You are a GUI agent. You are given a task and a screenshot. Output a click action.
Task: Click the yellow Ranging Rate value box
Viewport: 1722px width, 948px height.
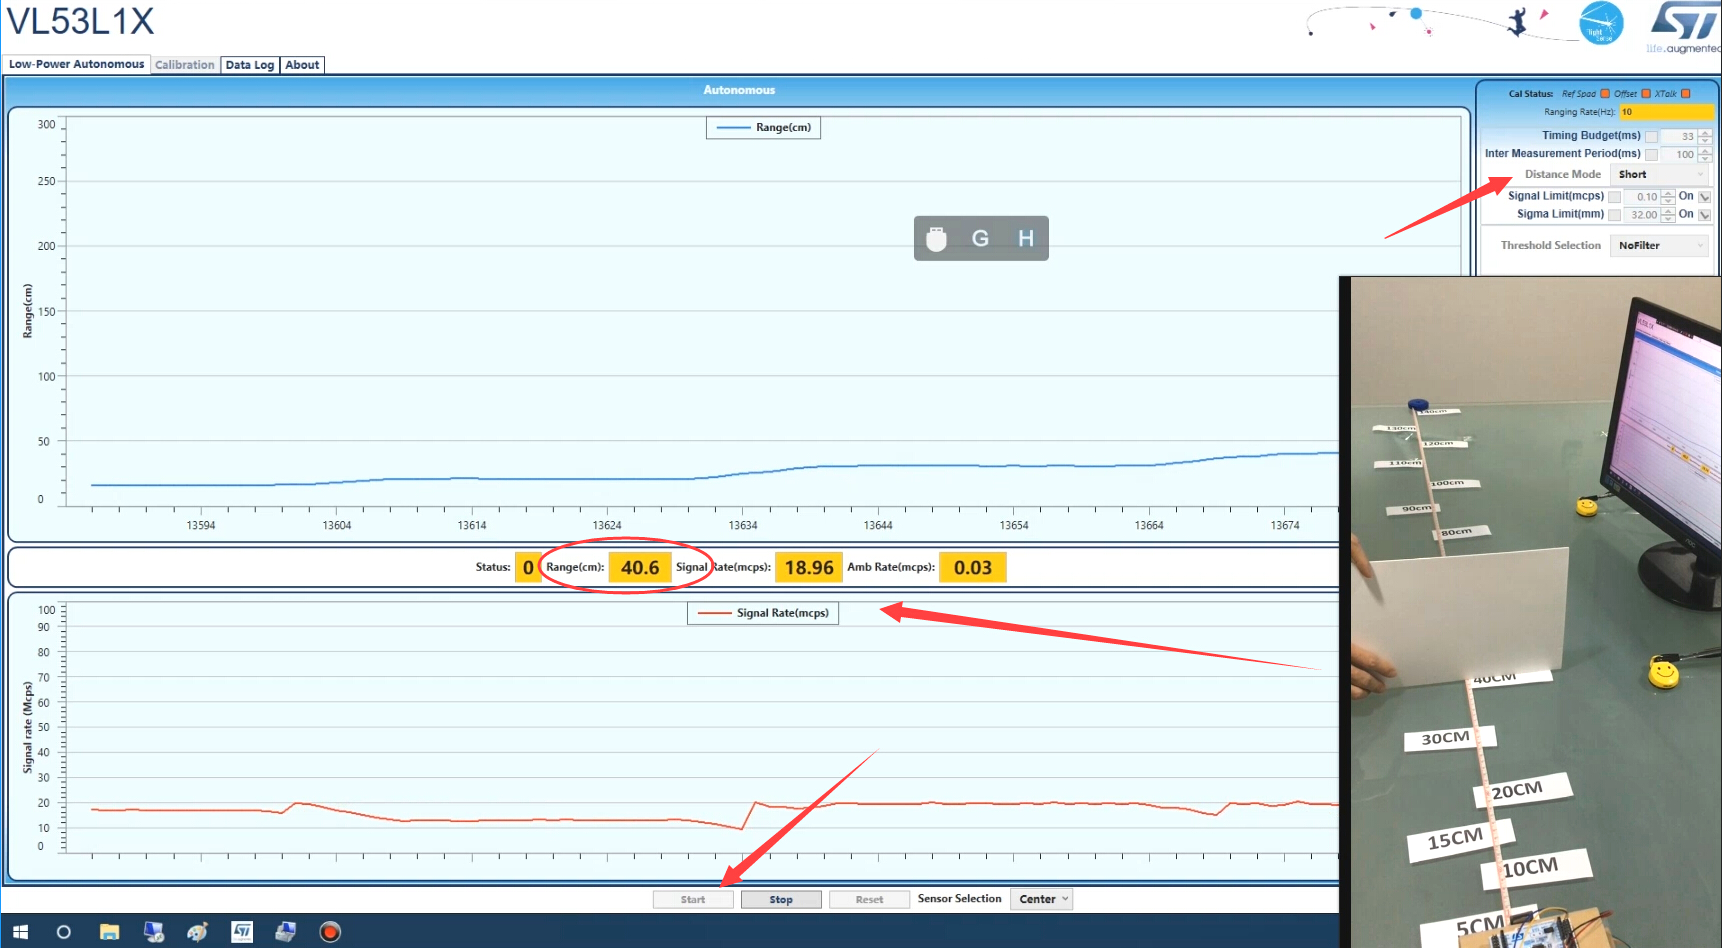1666,112
